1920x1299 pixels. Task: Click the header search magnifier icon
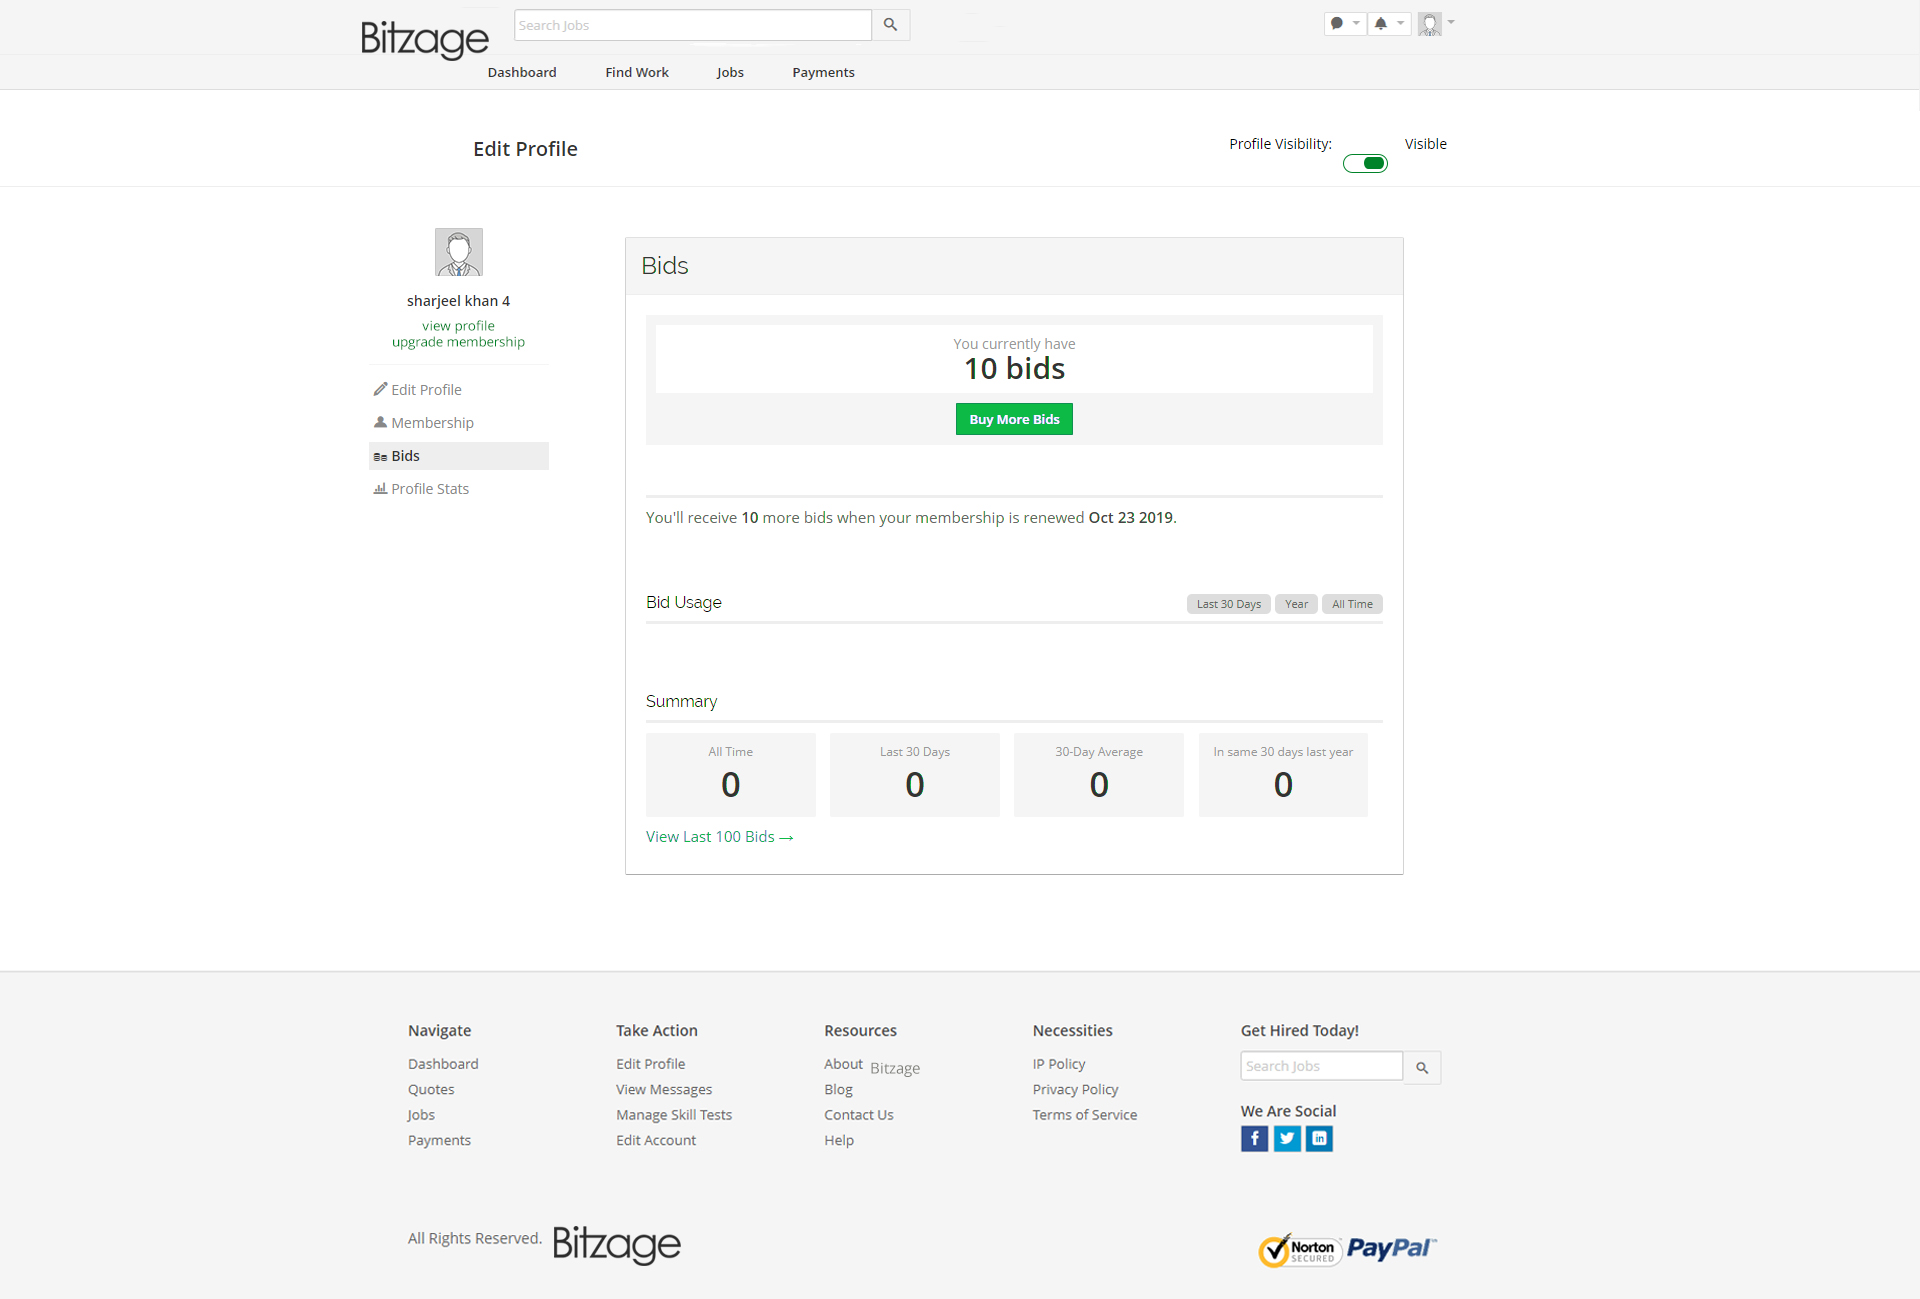point(890,25)
